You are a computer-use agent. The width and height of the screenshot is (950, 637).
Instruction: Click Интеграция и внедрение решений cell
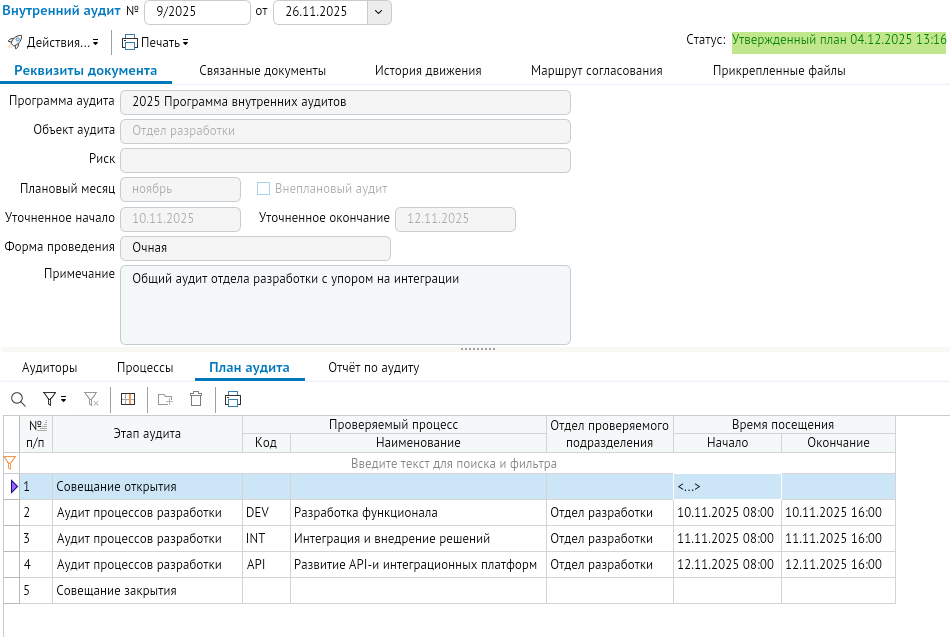point(418,539)
